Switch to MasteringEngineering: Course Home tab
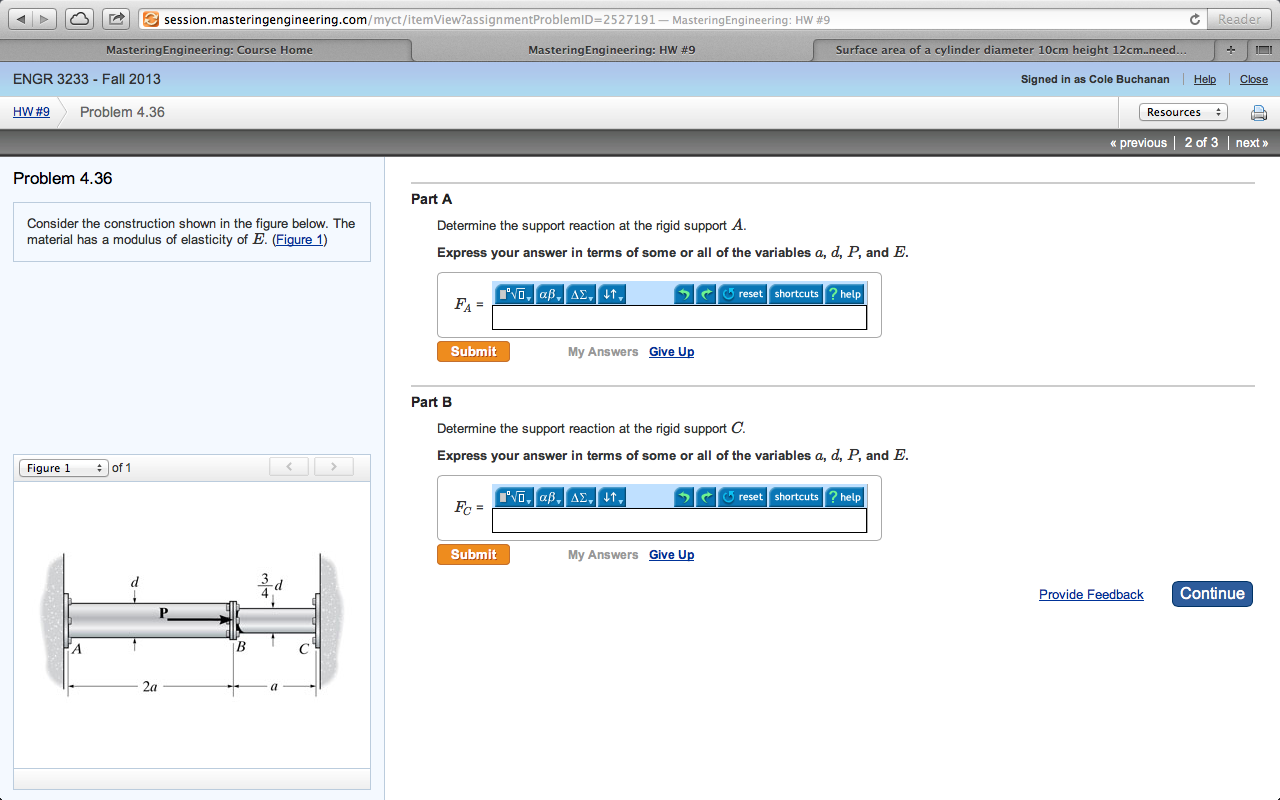Image resolution: width=1280 pixels, height=800 pixels. [209, 50]
